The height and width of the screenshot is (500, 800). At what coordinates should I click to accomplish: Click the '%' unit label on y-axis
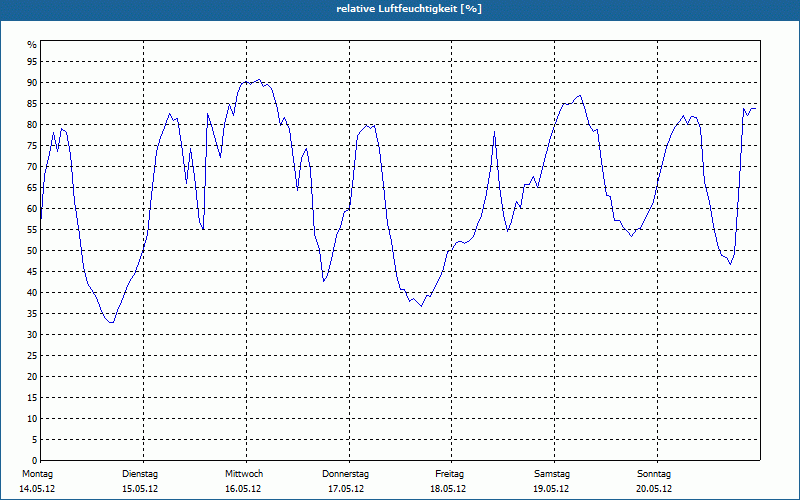(32, 45)
